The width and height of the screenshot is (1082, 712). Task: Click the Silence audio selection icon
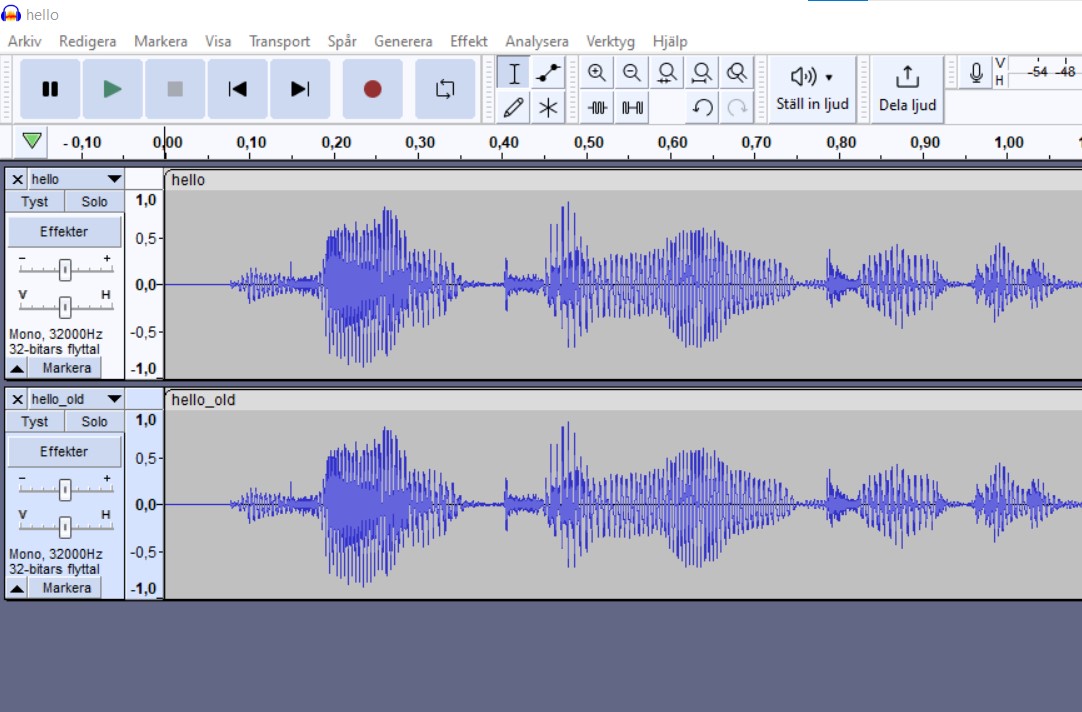632,107
